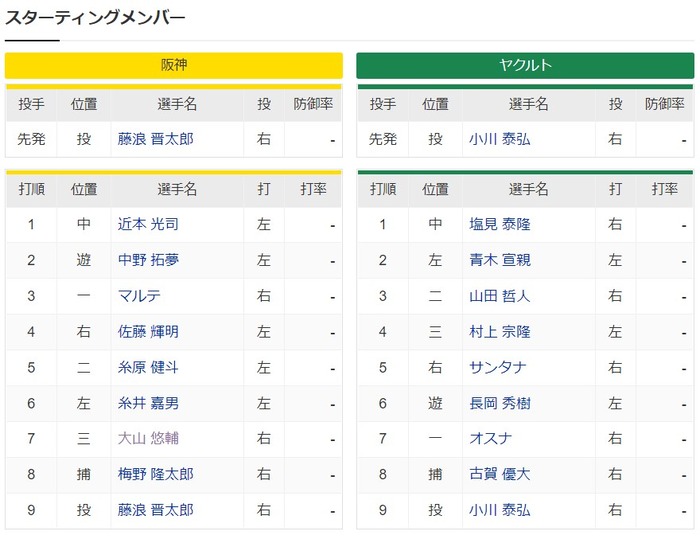Click the サンタナ player link
The width and height of the screenshot is (700, 539).
[x=498, y=368]
